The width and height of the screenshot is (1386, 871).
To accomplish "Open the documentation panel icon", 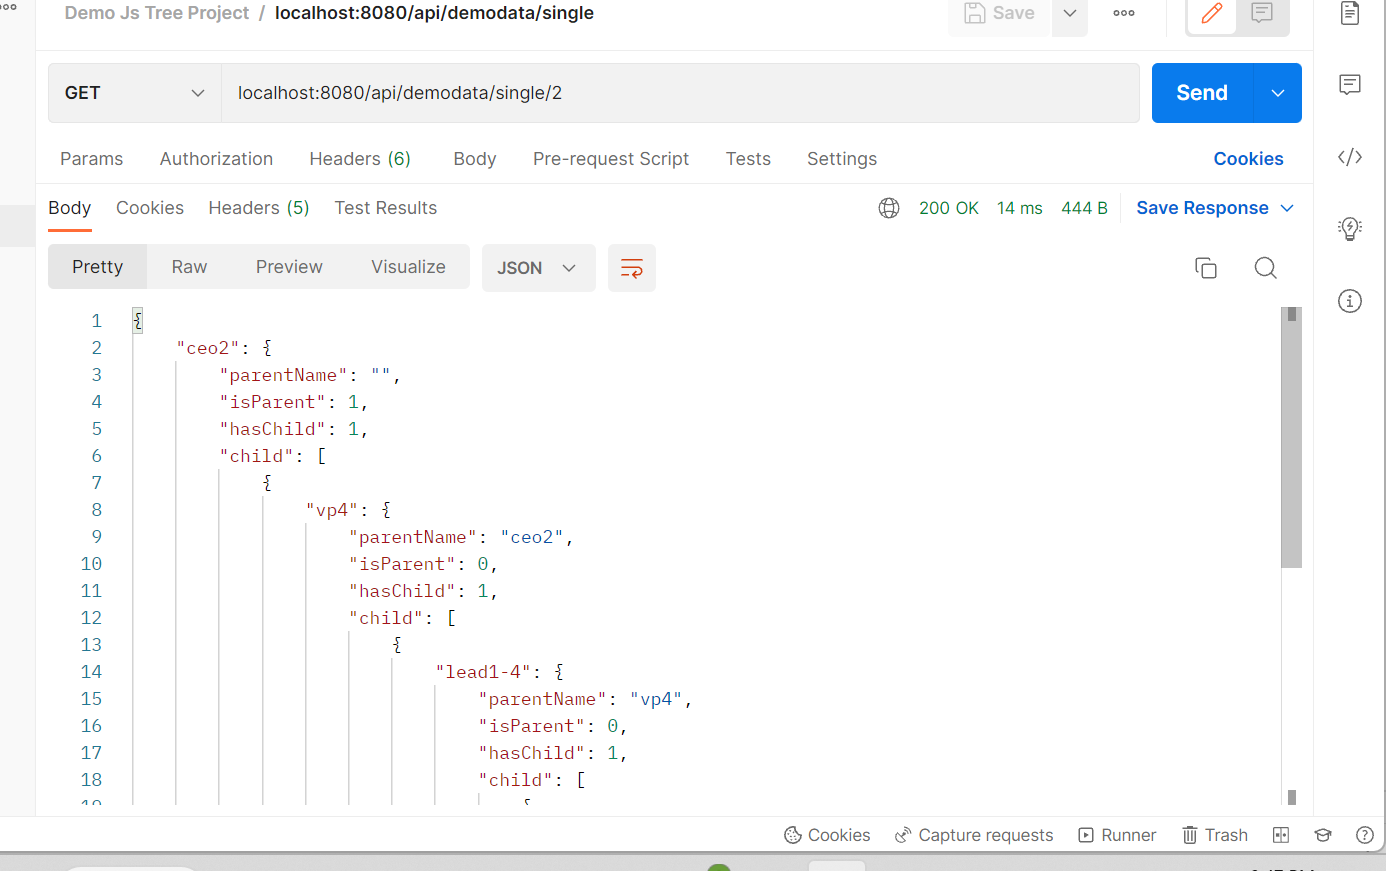I will click(x=1349, y=15).
